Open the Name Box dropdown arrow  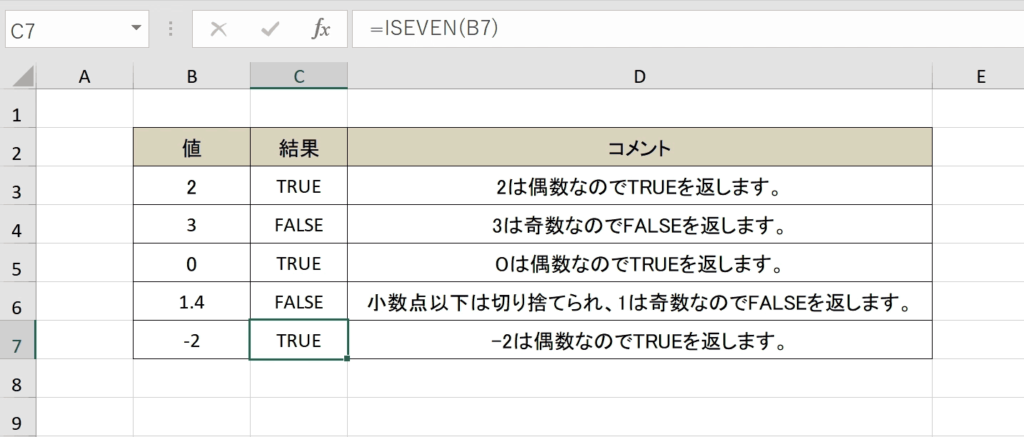(x=136, y=29)
